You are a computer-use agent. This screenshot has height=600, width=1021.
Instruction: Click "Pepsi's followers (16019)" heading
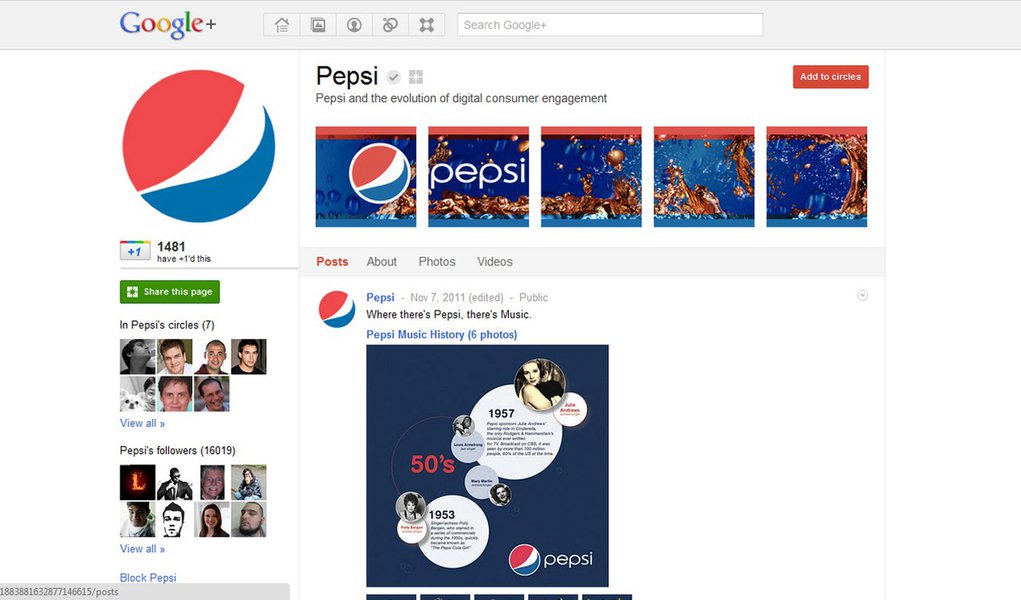pyautogui.click(x=177, y=451)
